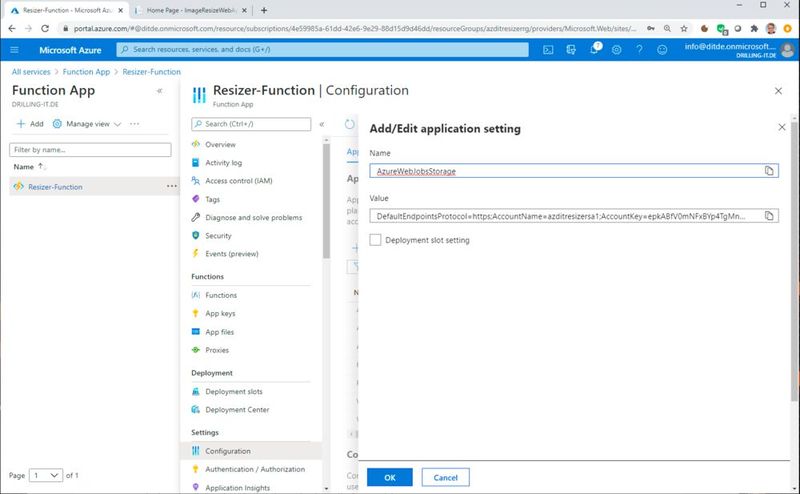Focus the Search resources top bar field
Screen dimensions: 800x494
tap(322, 50)
